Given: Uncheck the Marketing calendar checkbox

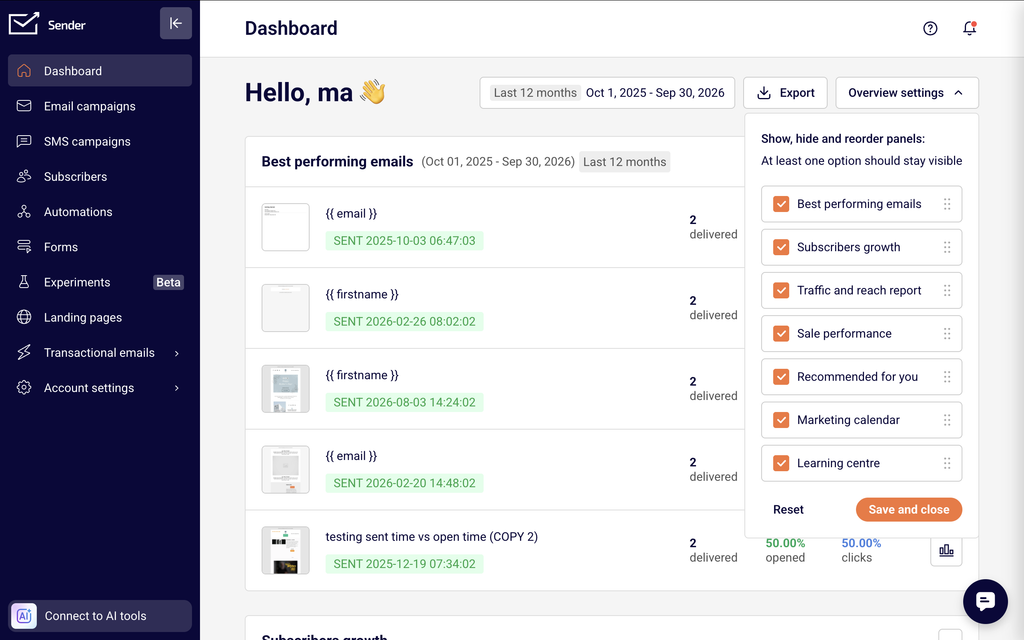Looking at the screenshot, I should pyautogui.click(x=781, y=420).
